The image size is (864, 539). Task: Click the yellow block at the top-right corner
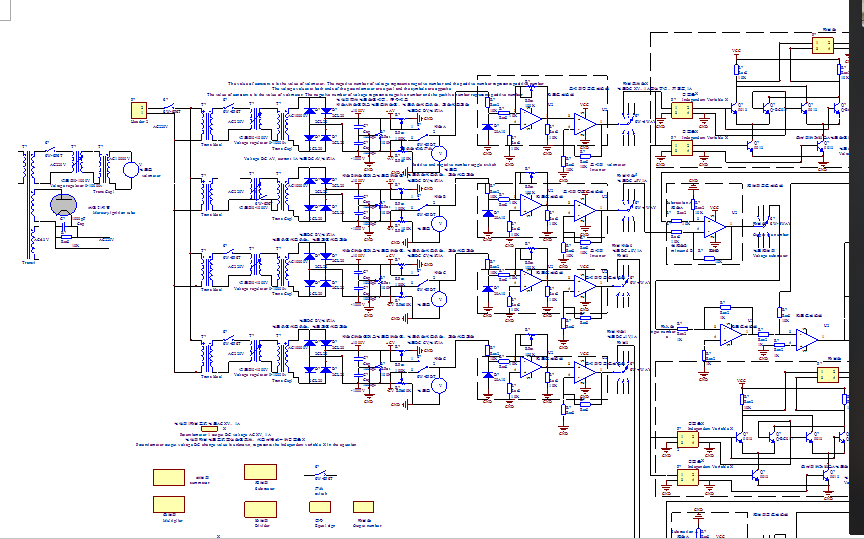pos(822,47)
